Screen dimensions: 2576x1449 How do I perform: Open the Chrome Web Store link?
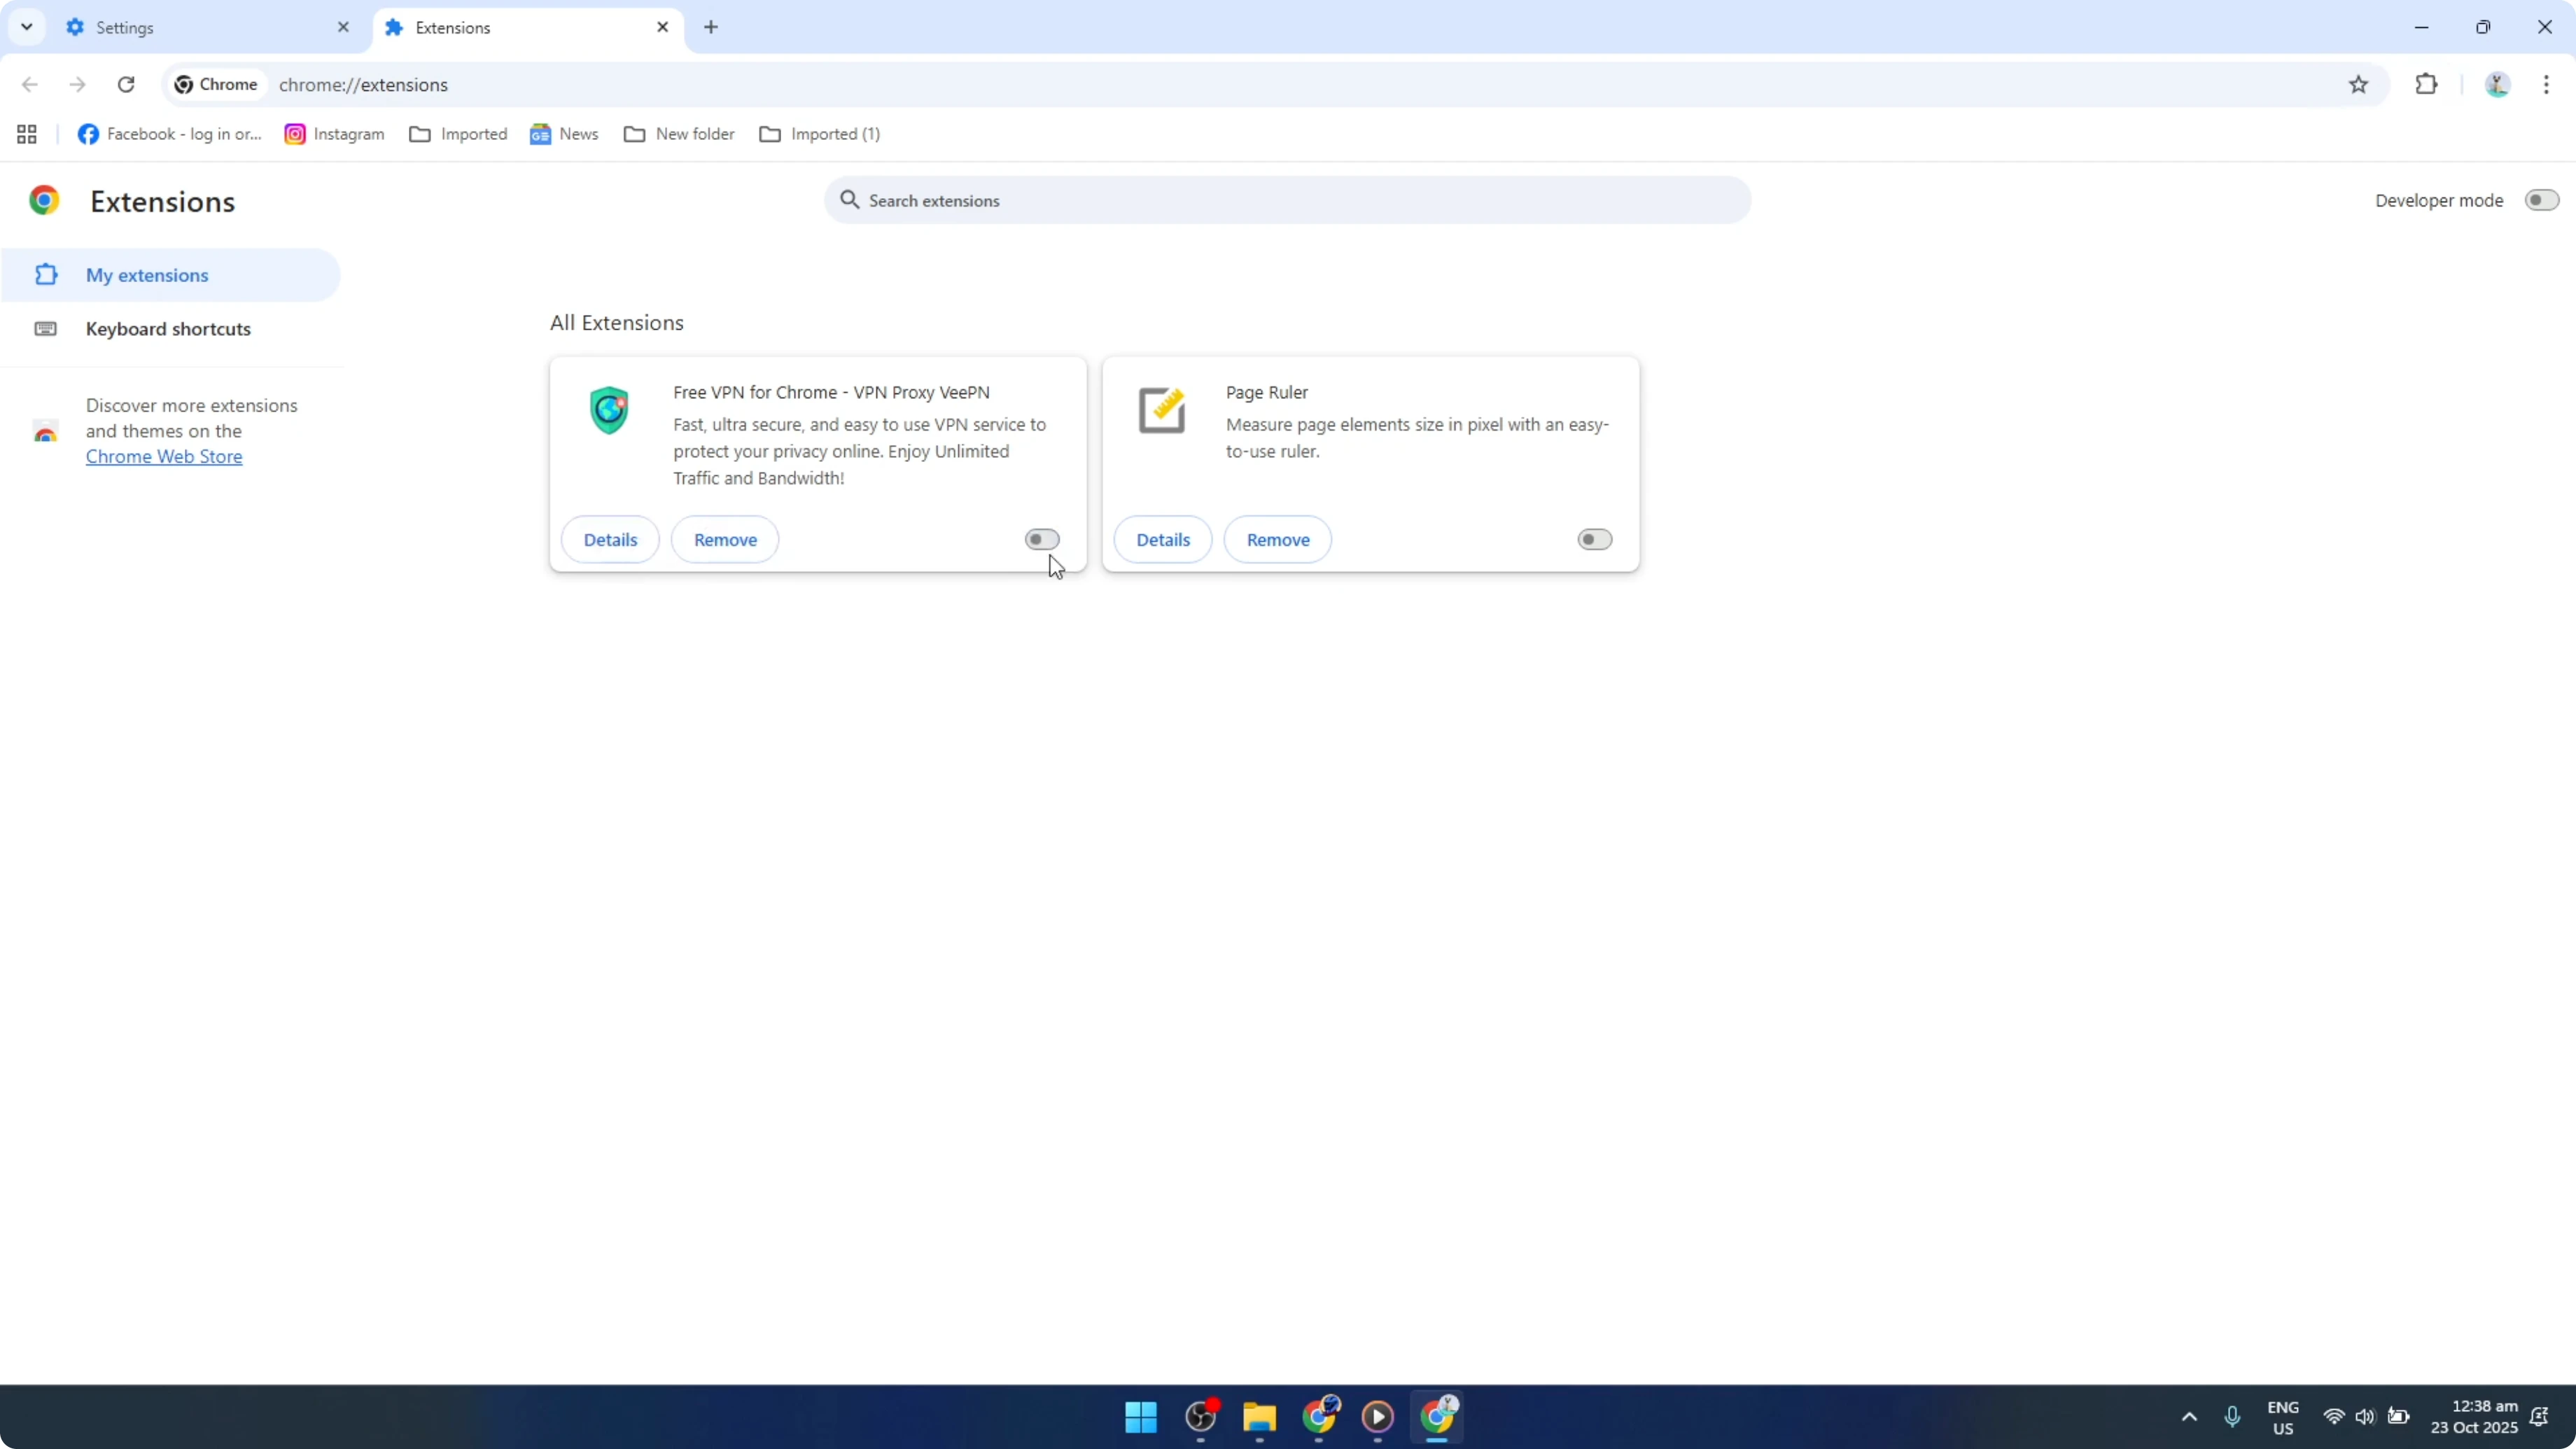(164, 456)
